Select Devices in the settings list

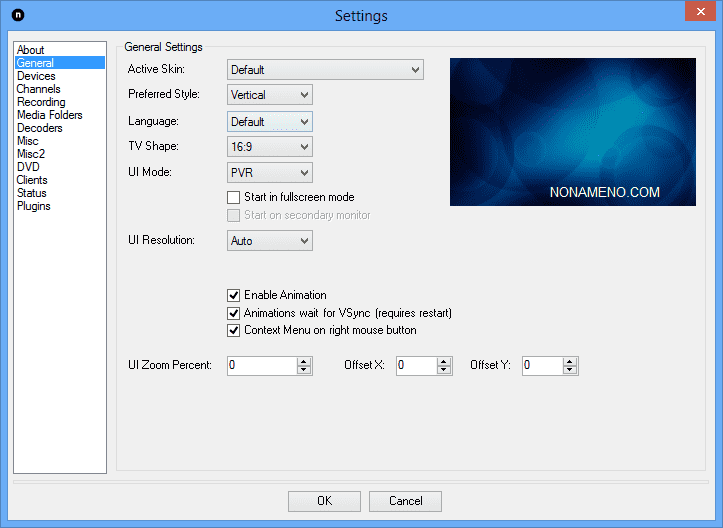[x=36, y=76]
